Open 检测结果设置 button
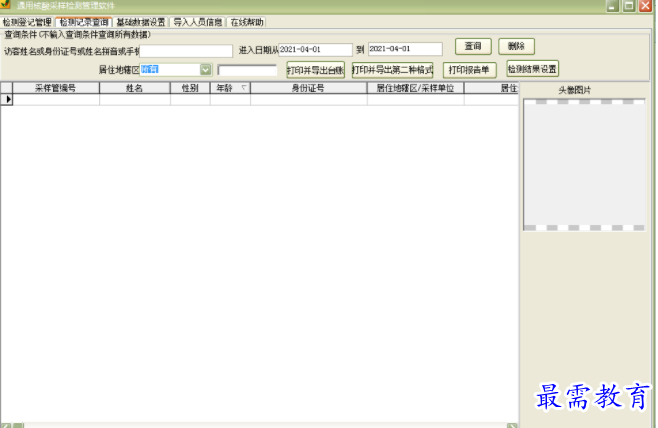Viewport: 658px width, 428px height. [x=532, y=69]
